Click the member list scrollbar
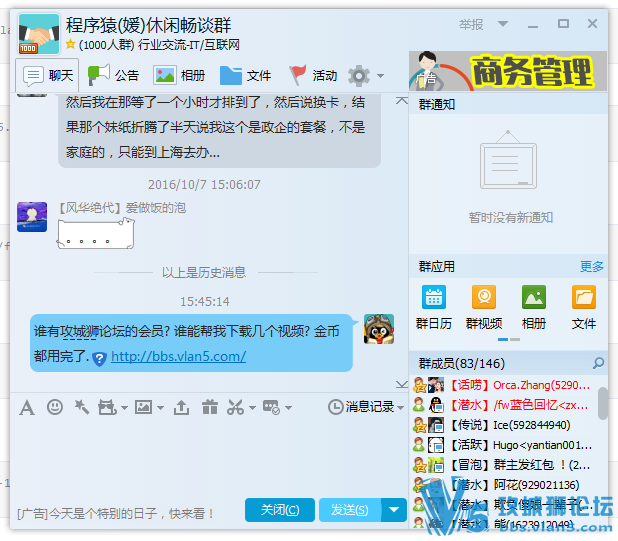 click(603, 404)
